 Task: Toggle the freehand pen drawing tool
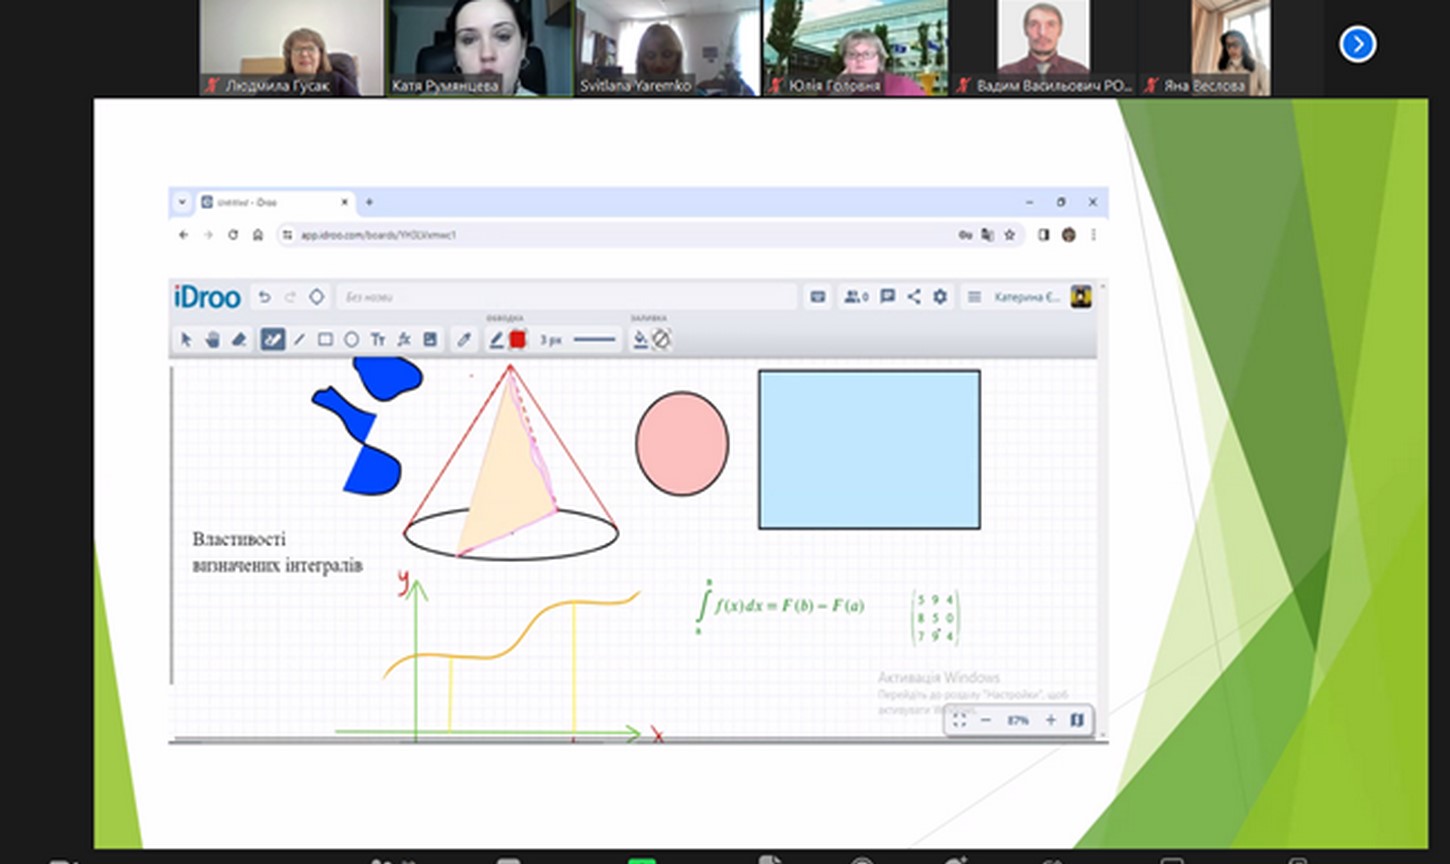(x=272, y=340)
